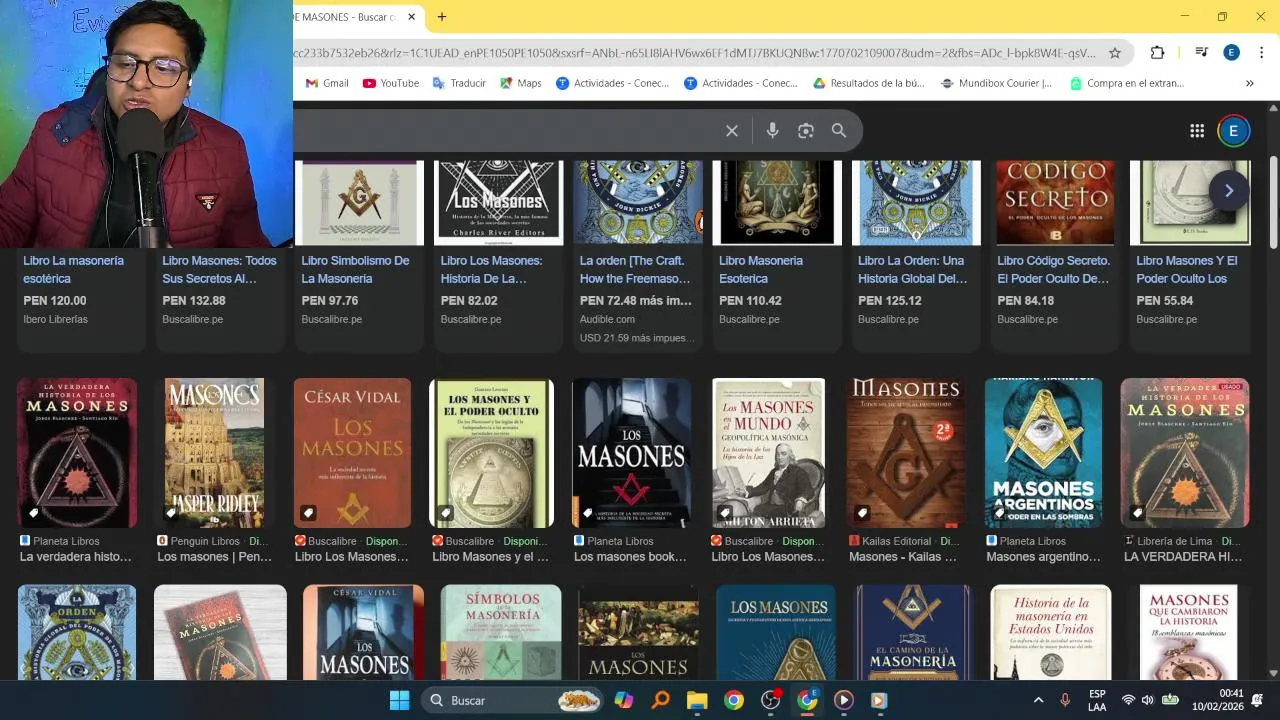This screenshot has width=1280, height=720.
Task: Open the Mundibox Courier bookmark
Action: click(996, 83)
